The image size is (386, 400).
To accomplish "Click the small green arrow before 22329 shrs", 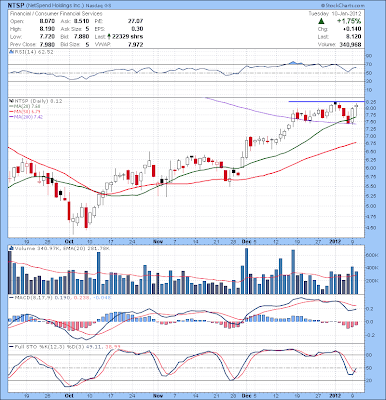I will (x=109, y=37).
